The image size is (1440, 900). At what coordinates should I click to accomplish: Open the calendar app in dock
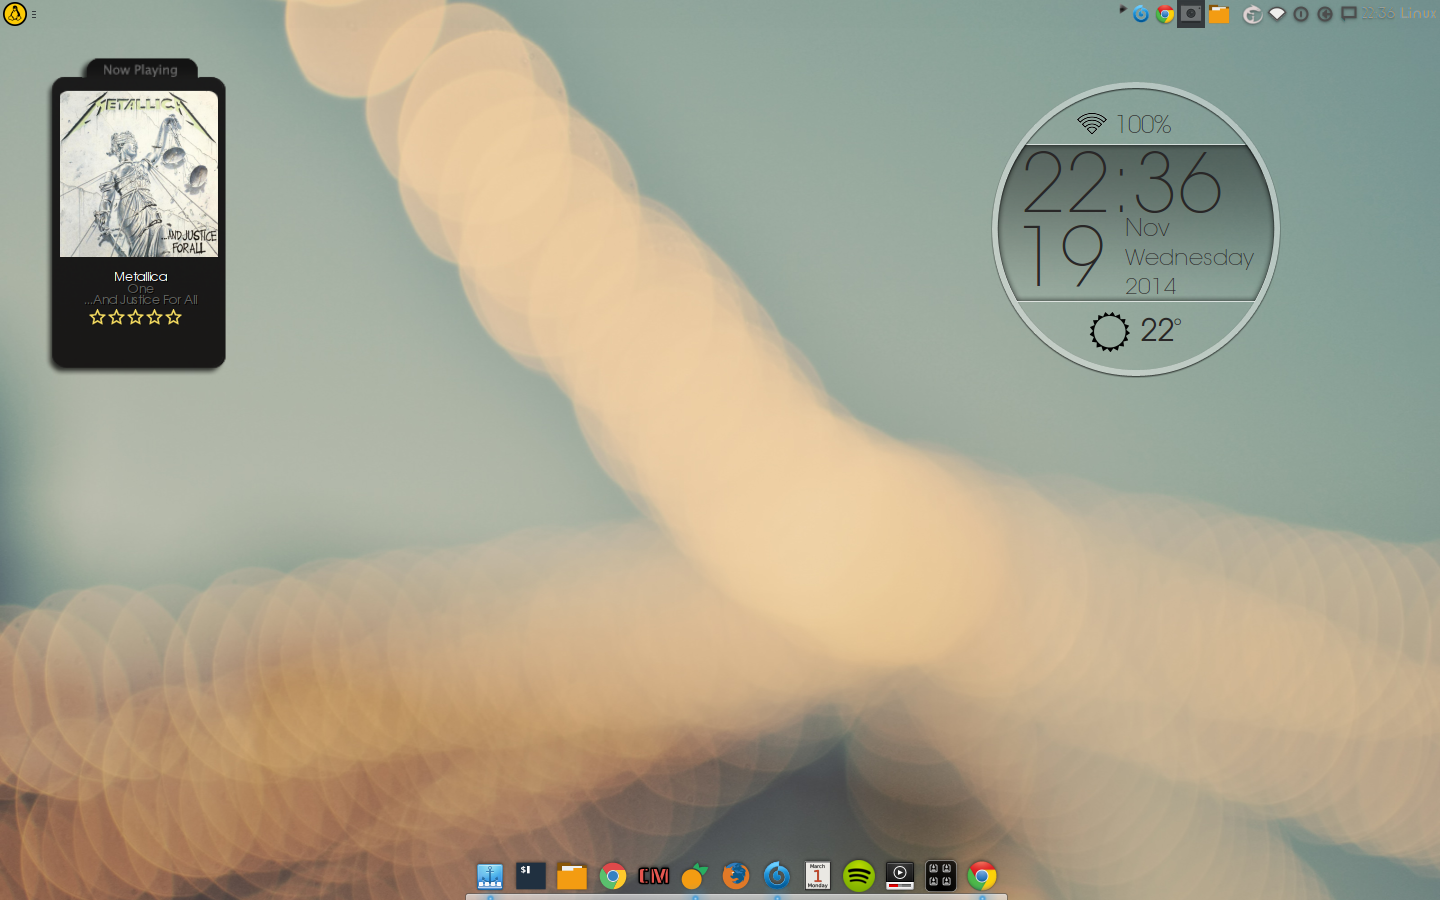pos(818,876)
